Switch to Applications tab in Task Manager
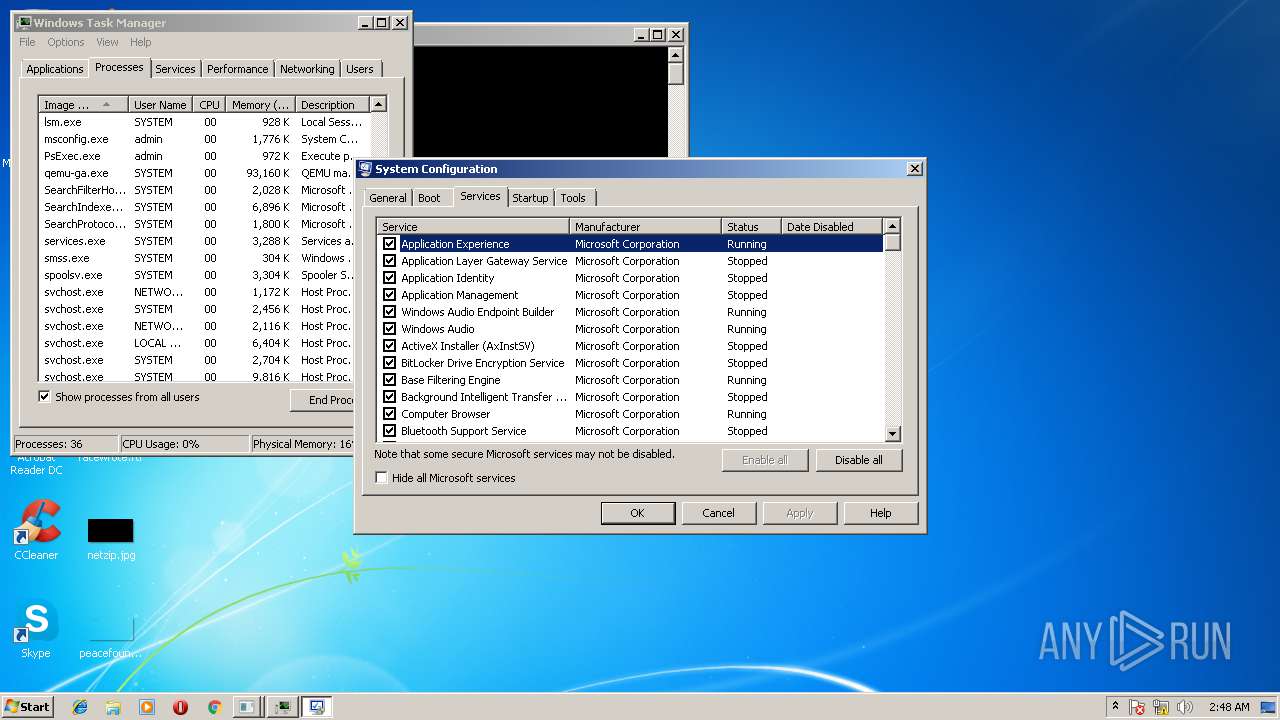 tap(55, 69)
